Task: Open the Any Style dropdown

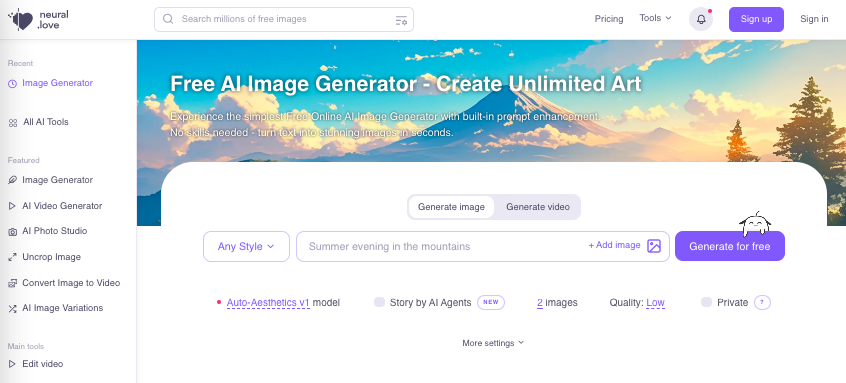Action: (247, 247)
